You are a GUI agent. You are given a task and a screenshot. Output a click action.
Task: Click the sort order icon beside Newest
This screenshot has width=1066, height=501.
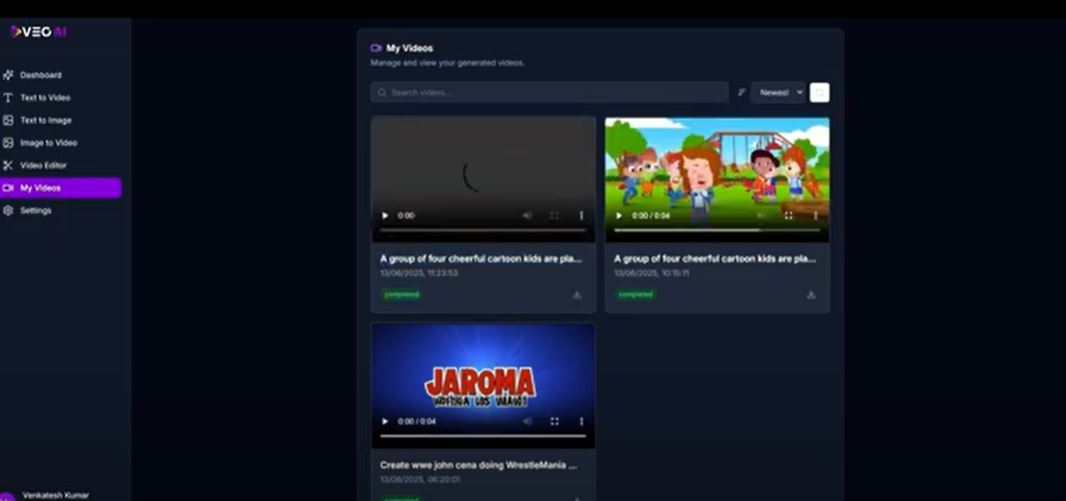[x=742, y=92]
